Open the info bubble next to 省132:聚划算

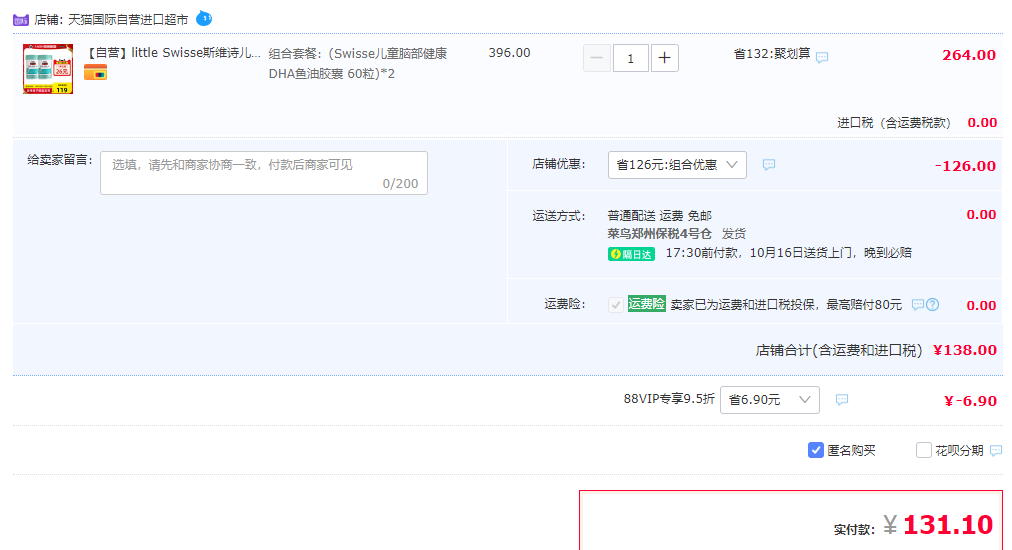coord(822,57)
